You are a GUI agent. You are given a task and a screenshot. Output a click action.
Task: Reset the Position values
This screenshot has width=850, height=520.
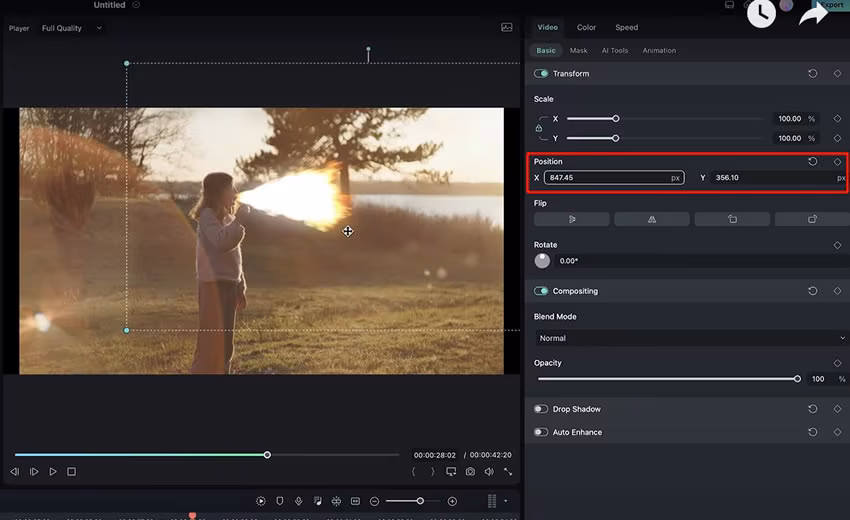pyautogui.click(x=812, y=161)
